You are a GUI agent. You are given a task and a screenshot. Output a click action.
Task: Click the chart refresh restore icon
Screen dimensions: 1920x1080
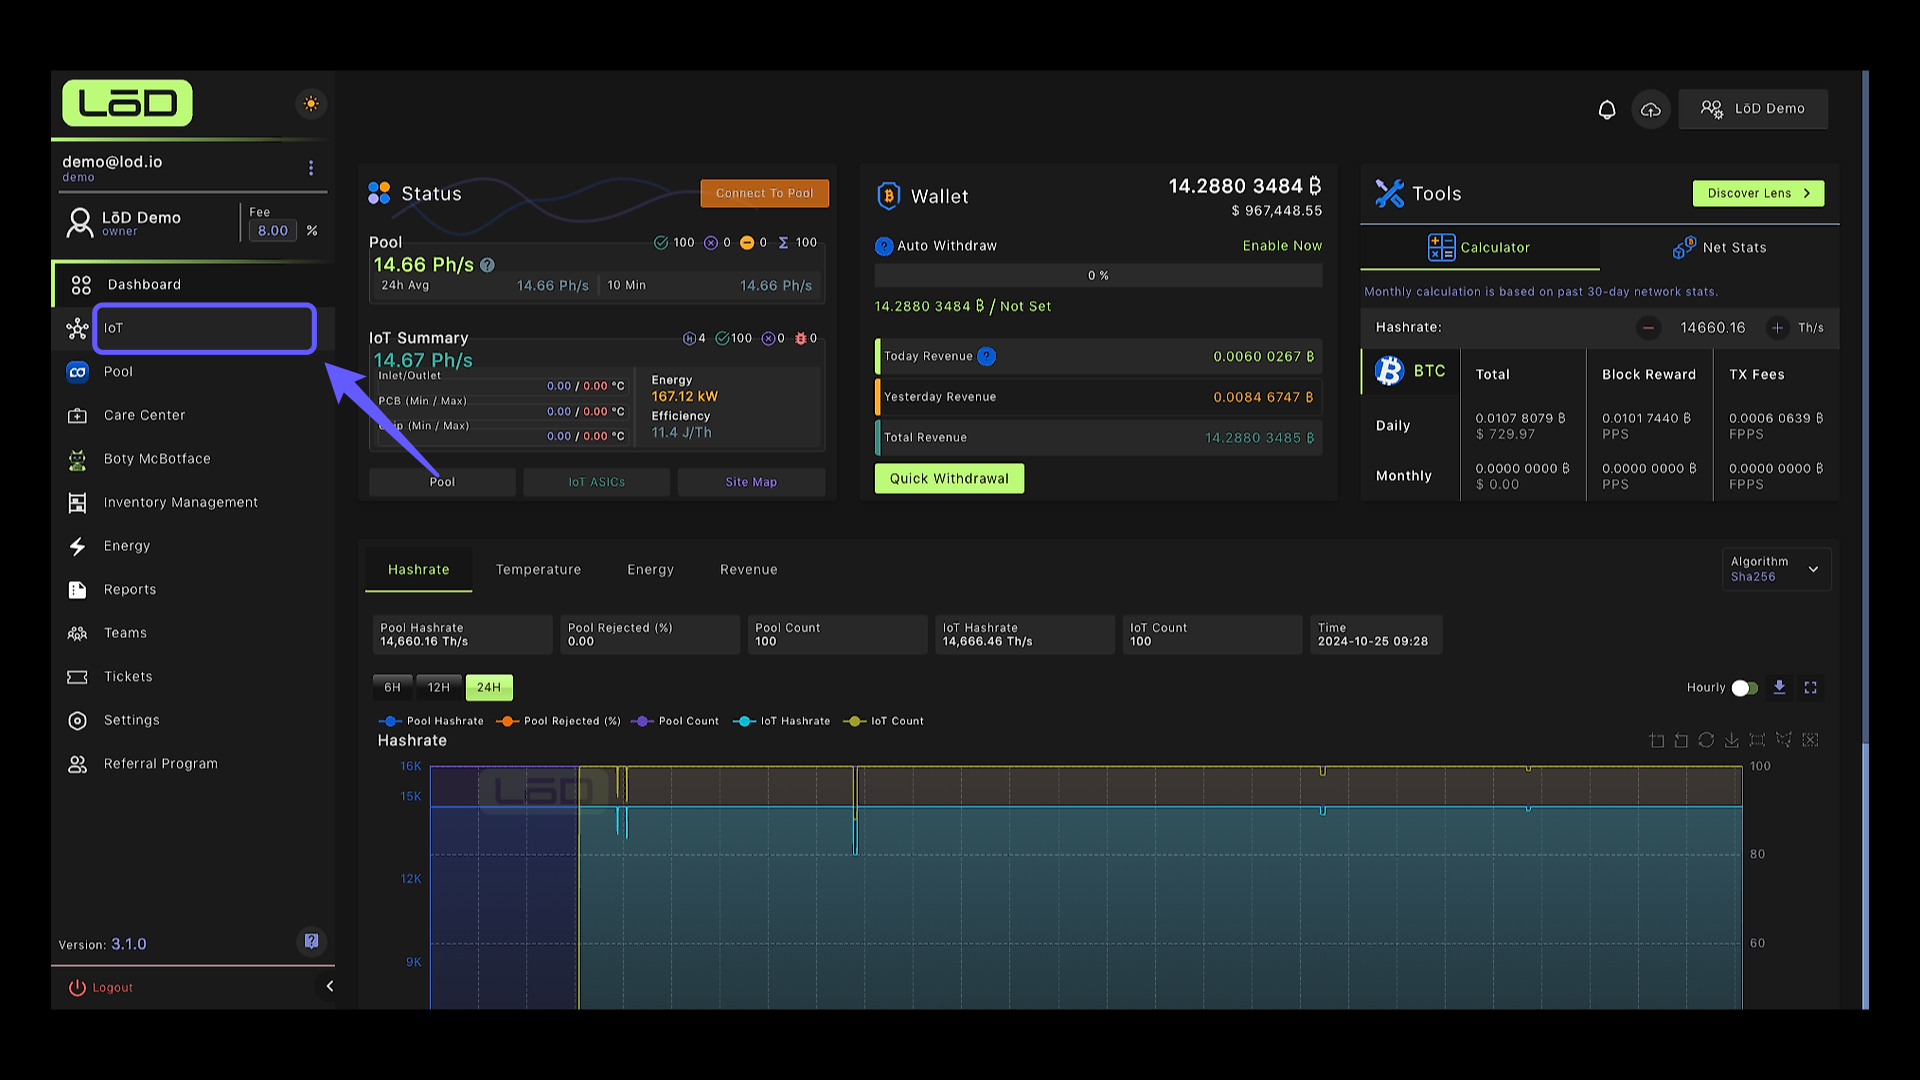[x=1706, y=741]
